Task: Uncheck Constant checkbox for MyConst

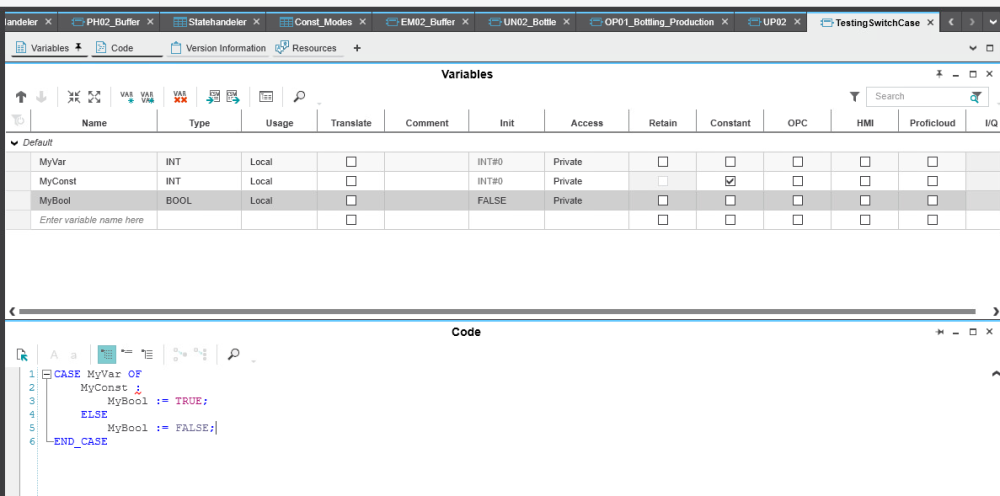Action: point(730,181)
